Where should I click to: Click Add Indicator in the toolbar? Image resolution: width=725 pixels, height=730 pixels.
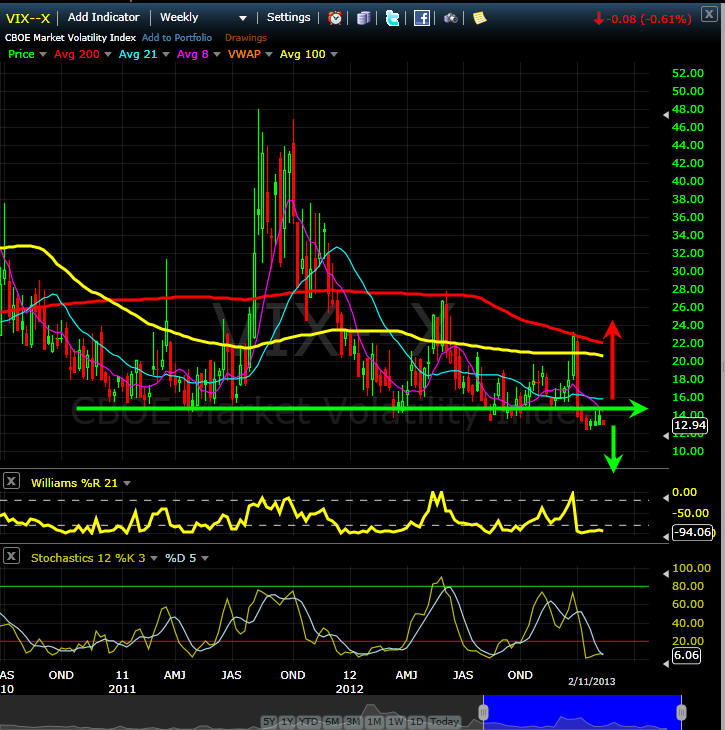click(x=104, y=18)
